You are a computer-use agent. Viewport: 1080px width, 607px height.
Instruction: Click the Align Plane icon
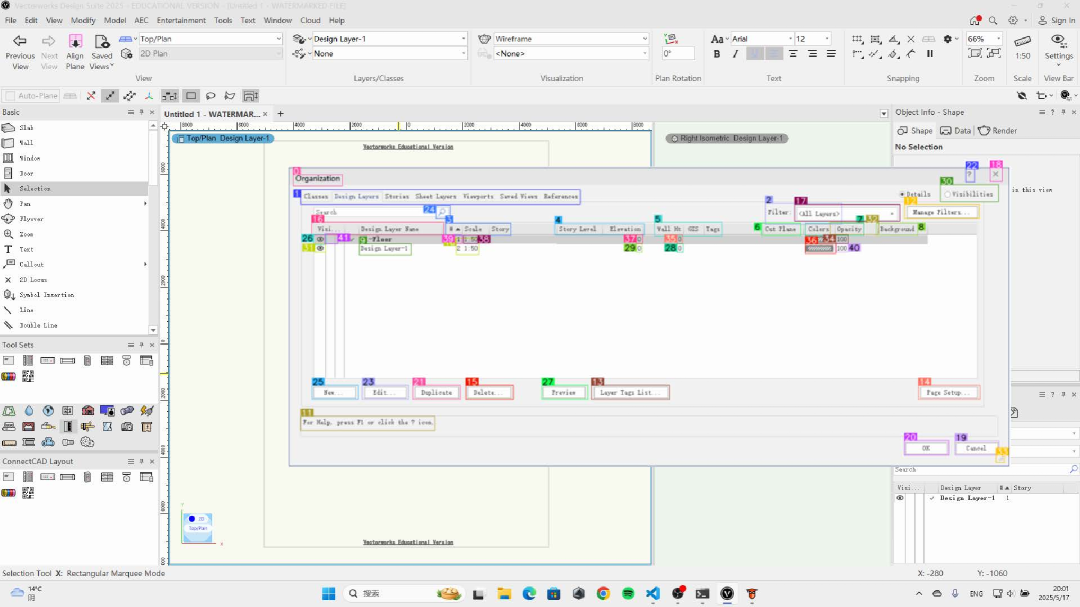pyautogui.click(x=75, y=41)
